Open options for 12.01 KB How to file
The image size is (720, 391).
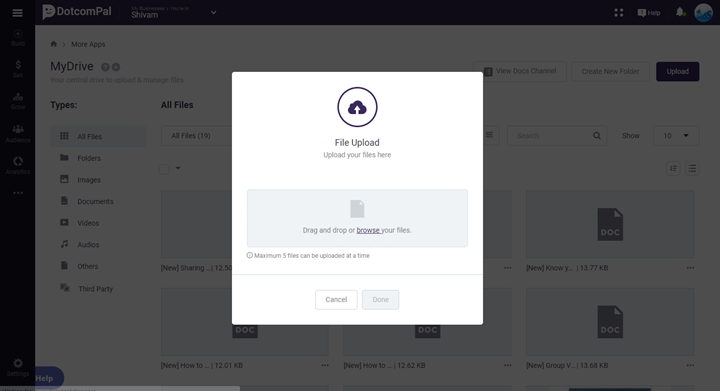pos(325,366)
